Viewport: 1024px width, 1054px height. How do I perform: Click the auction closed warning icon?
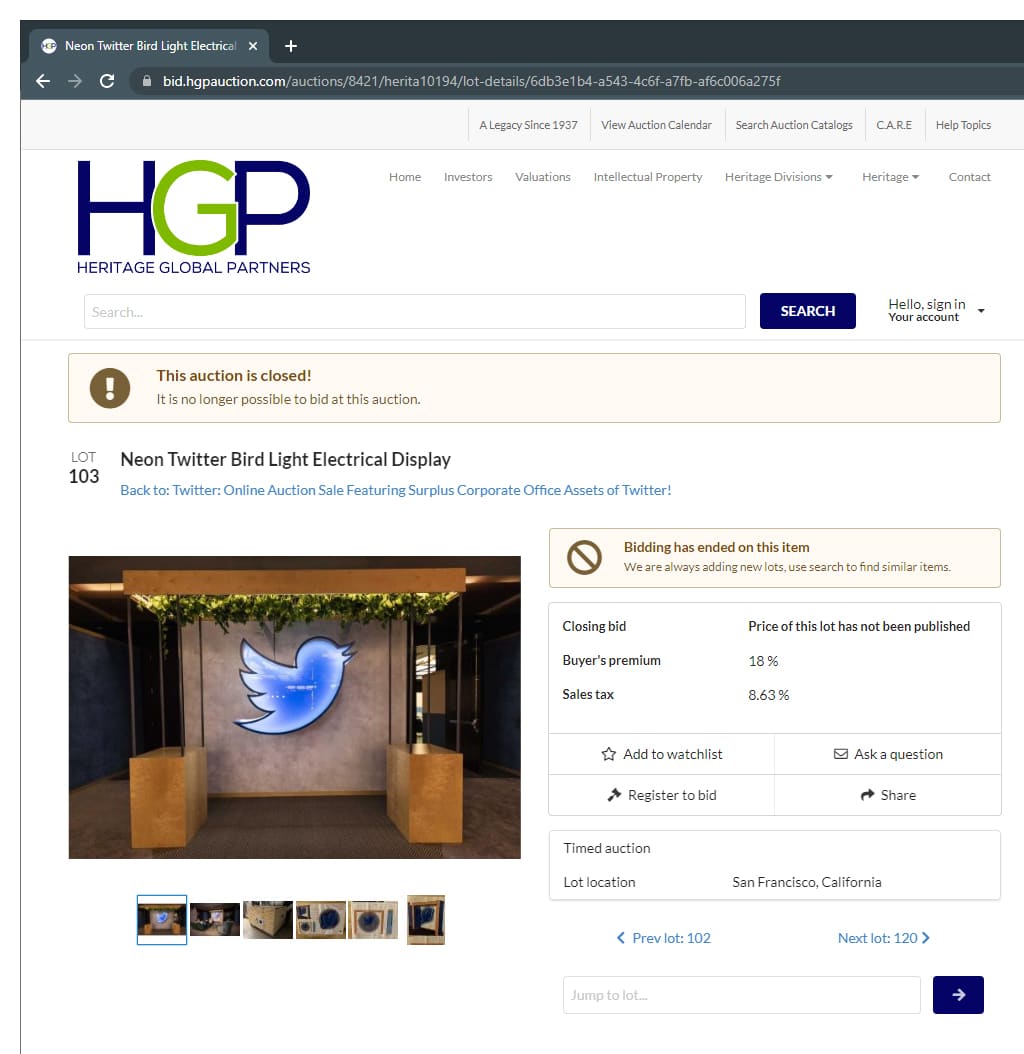click(x=110, y=388)
